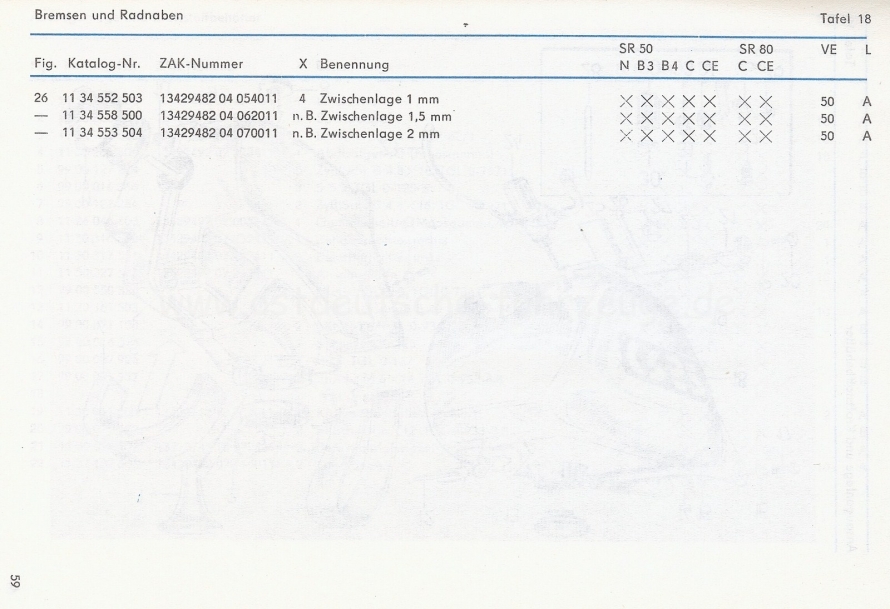Image resolution: width=890 pixels, height=609 pixels.
Task: Click VE value '50' in Zwischenlage 1 mm row
Action: (x=828, y=102)
